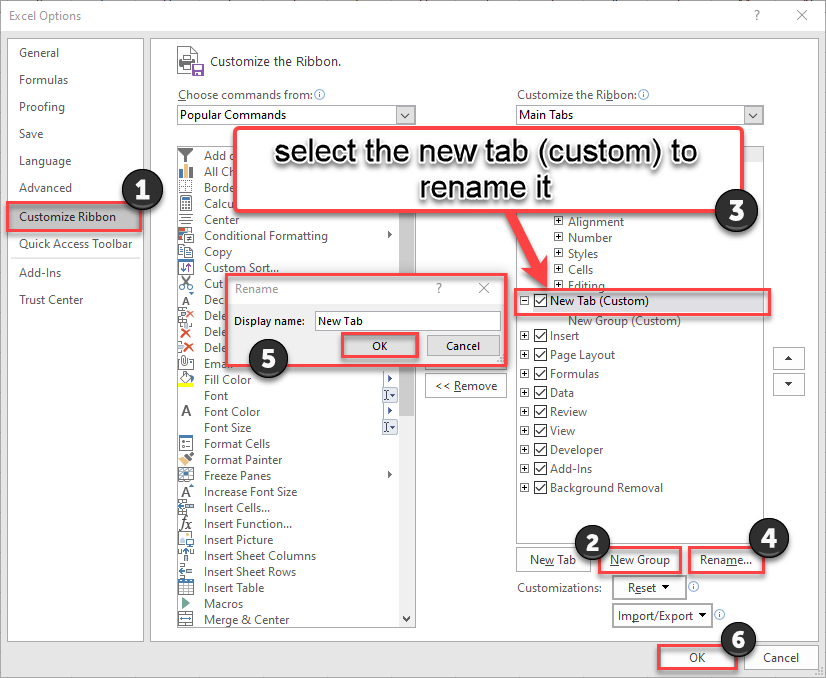Uncheck the Developer tab checkbox

[x=540, y=449]
